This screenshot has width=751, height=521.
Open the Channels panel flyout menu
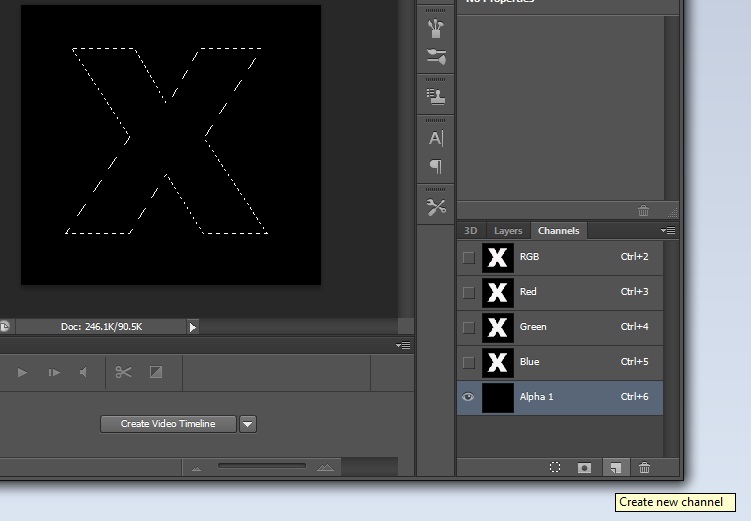pyautogui.click(x=668, y=231)
